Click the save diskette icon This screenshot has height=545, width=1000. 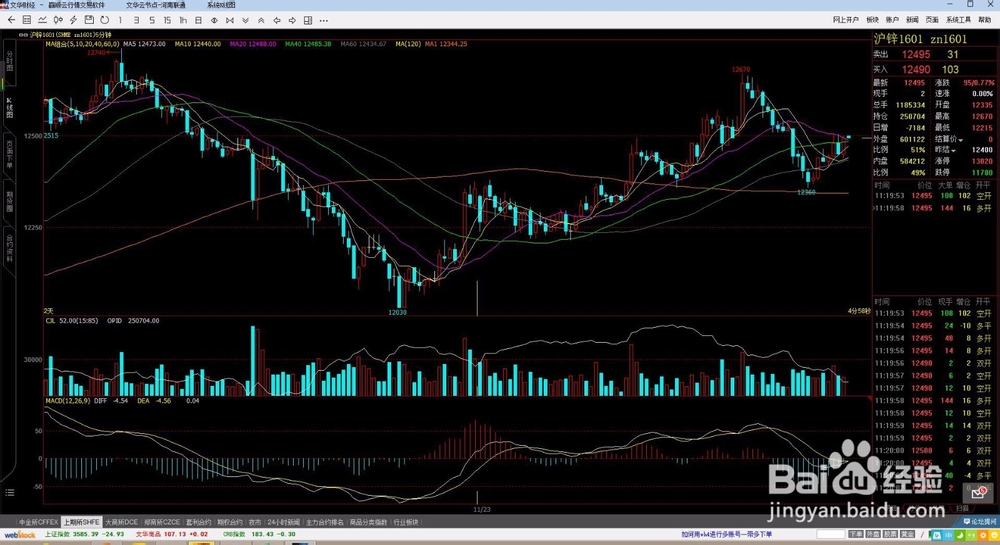pos(89,20)
